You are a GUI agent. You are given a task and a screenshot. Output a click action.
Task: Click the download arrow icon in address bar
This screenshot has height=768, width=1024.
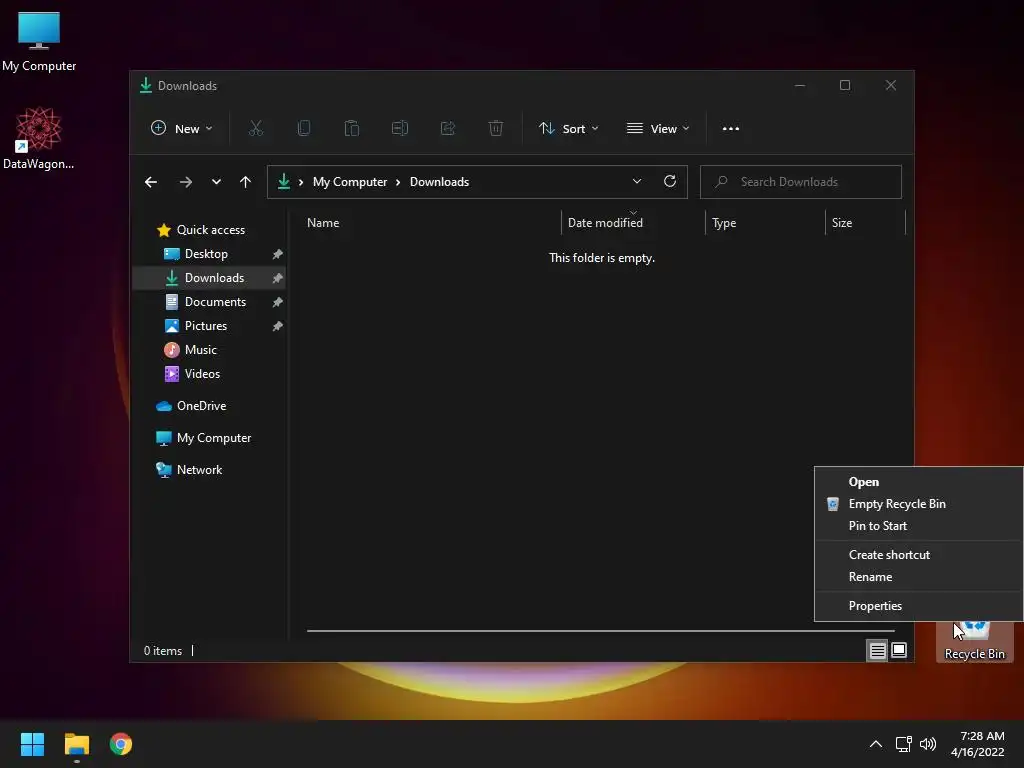[x=284, y=181]
